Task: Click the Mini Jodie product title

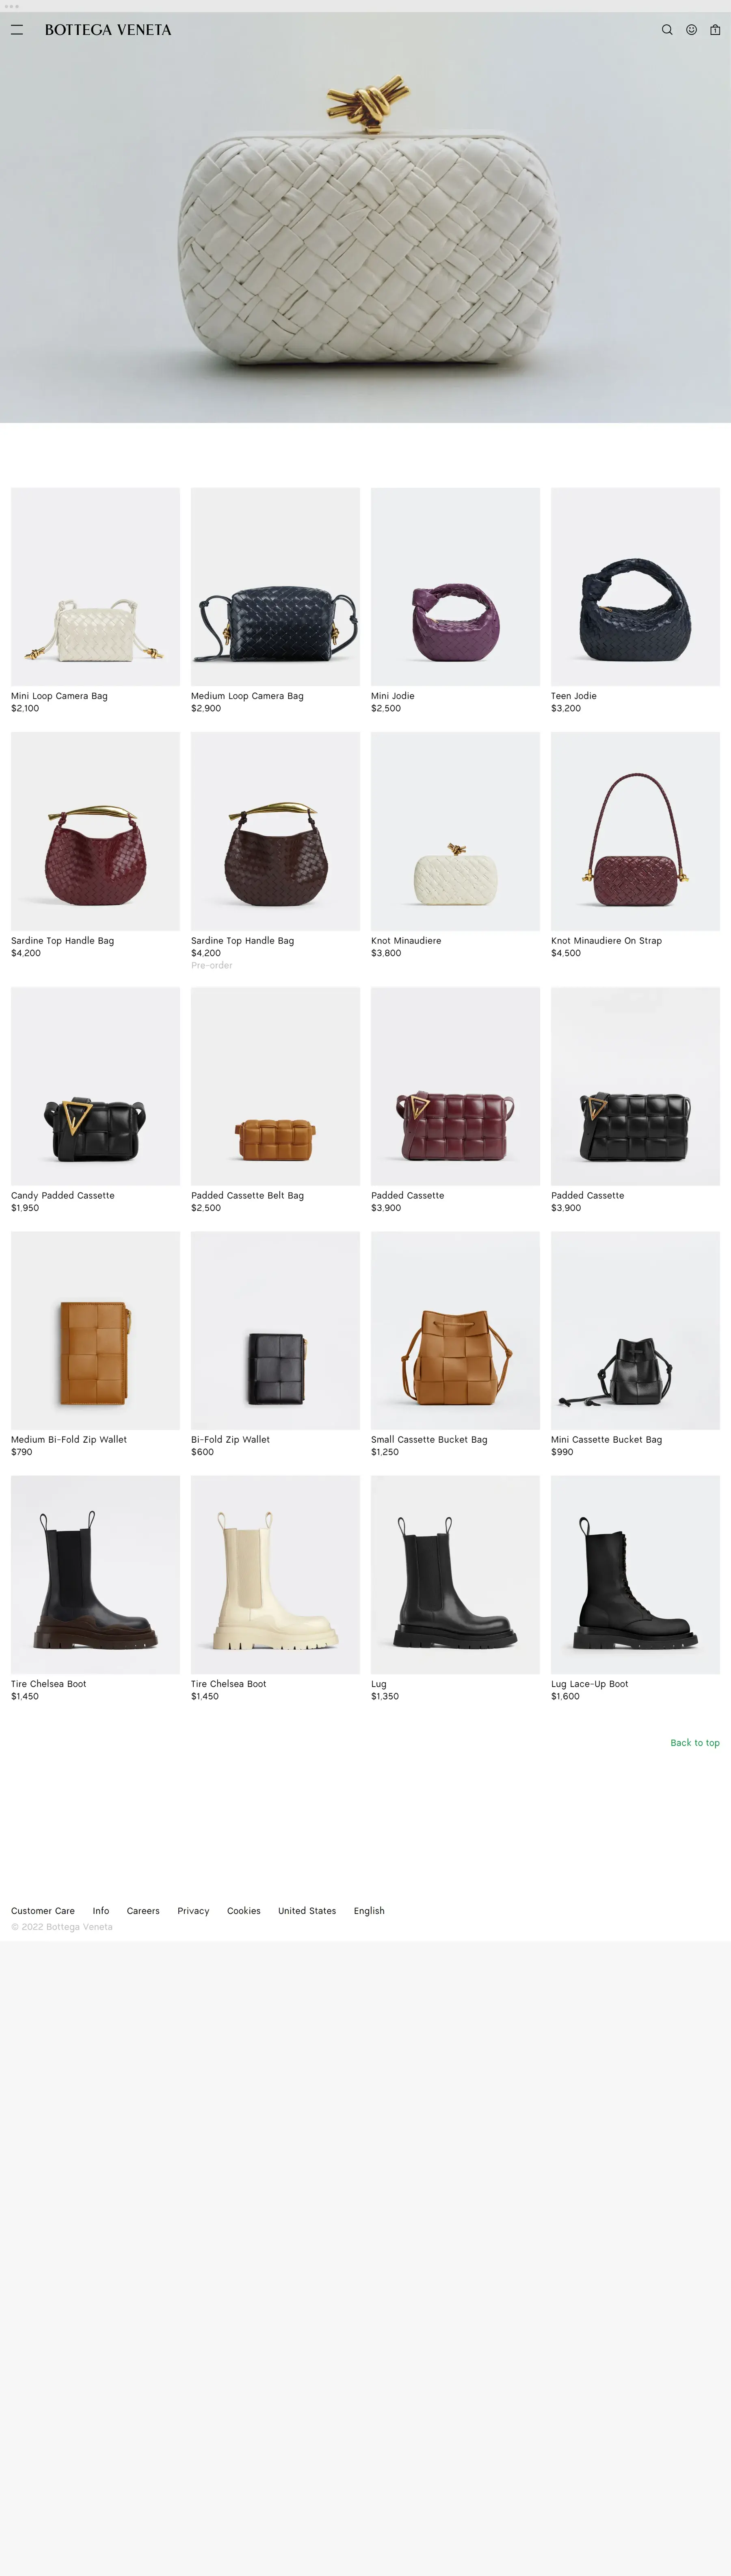Action: click(392, 696)
